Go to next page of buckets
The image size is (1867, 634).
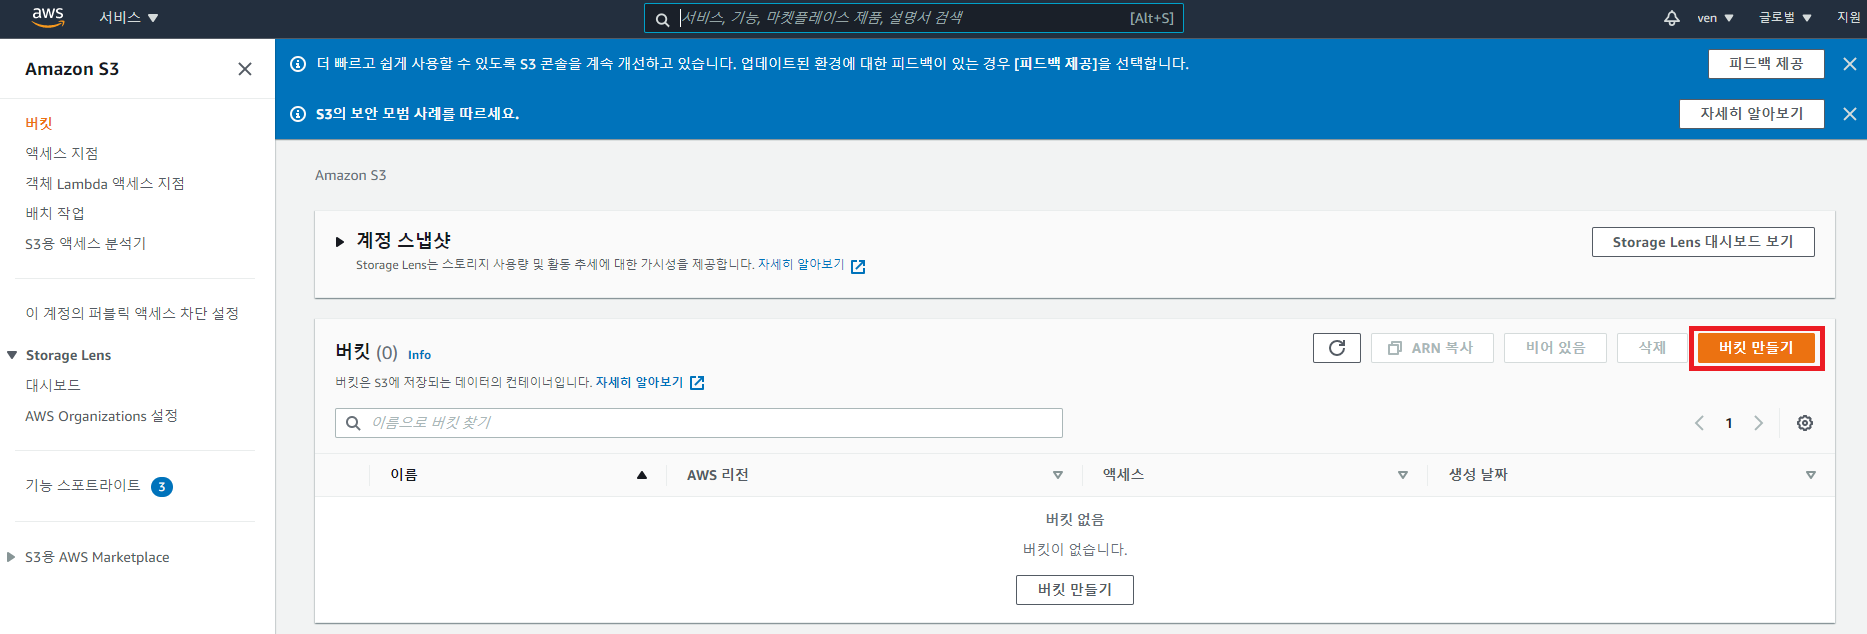click(x=1758, y=423)
